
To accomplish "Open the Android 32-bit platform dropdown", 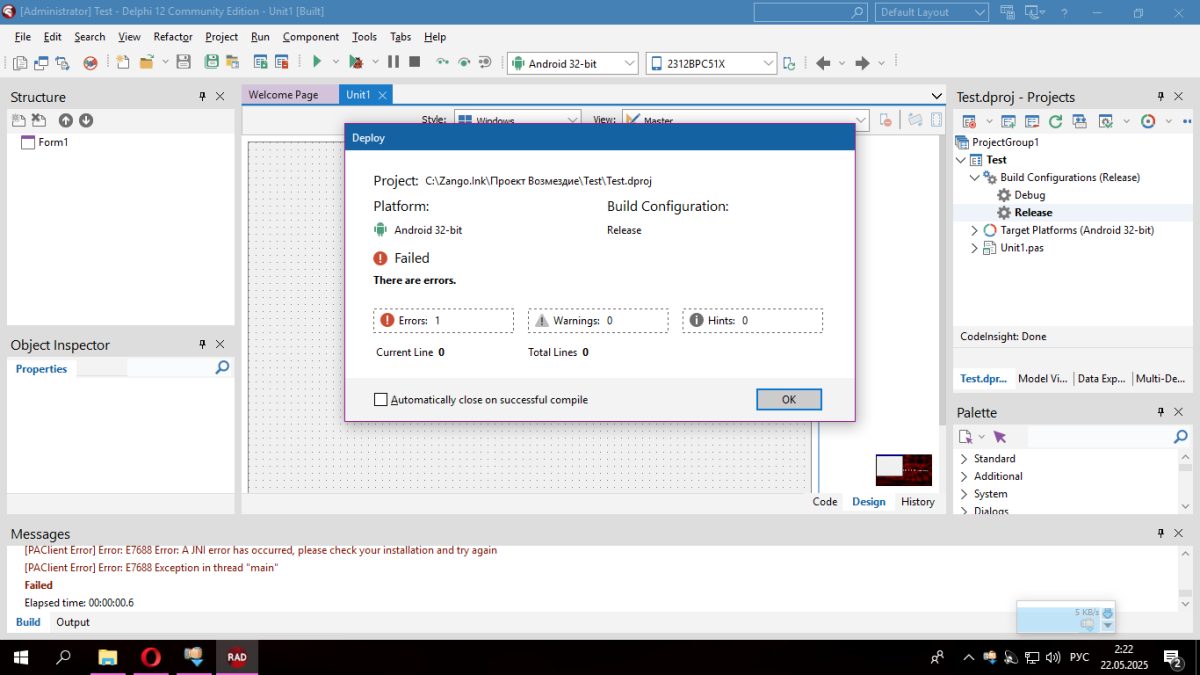I will (630, 63).
